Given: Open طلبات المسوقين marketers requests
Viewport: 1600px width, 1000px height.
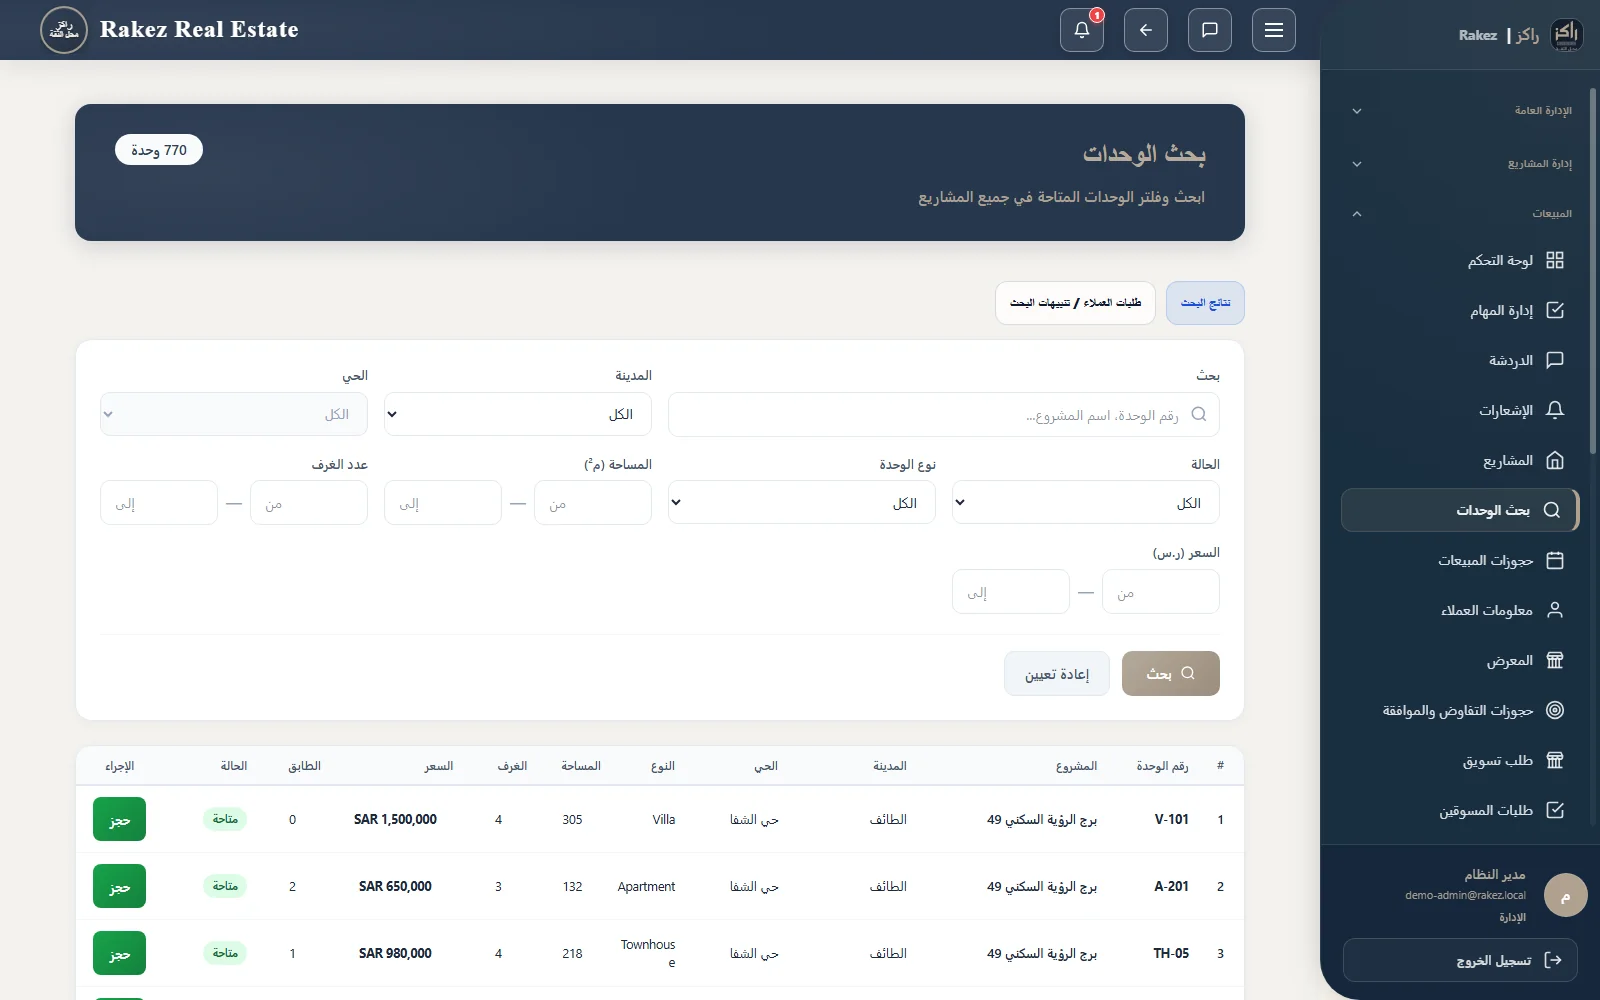Looking at the screenshot, I should coord(1460,810).
